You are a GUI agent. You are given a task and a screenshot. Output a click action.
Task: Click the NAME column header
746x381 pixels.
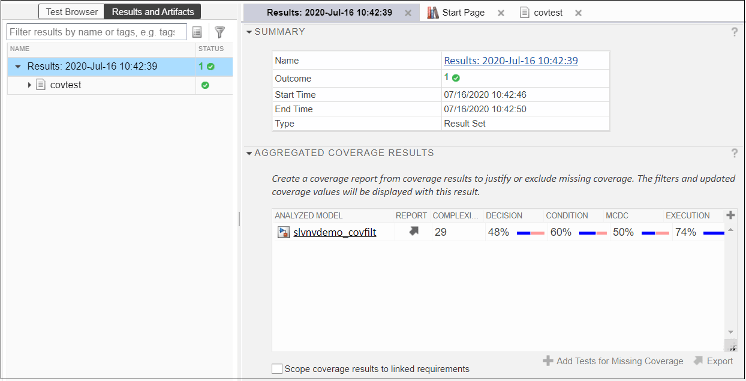click(x=20, y=49)
